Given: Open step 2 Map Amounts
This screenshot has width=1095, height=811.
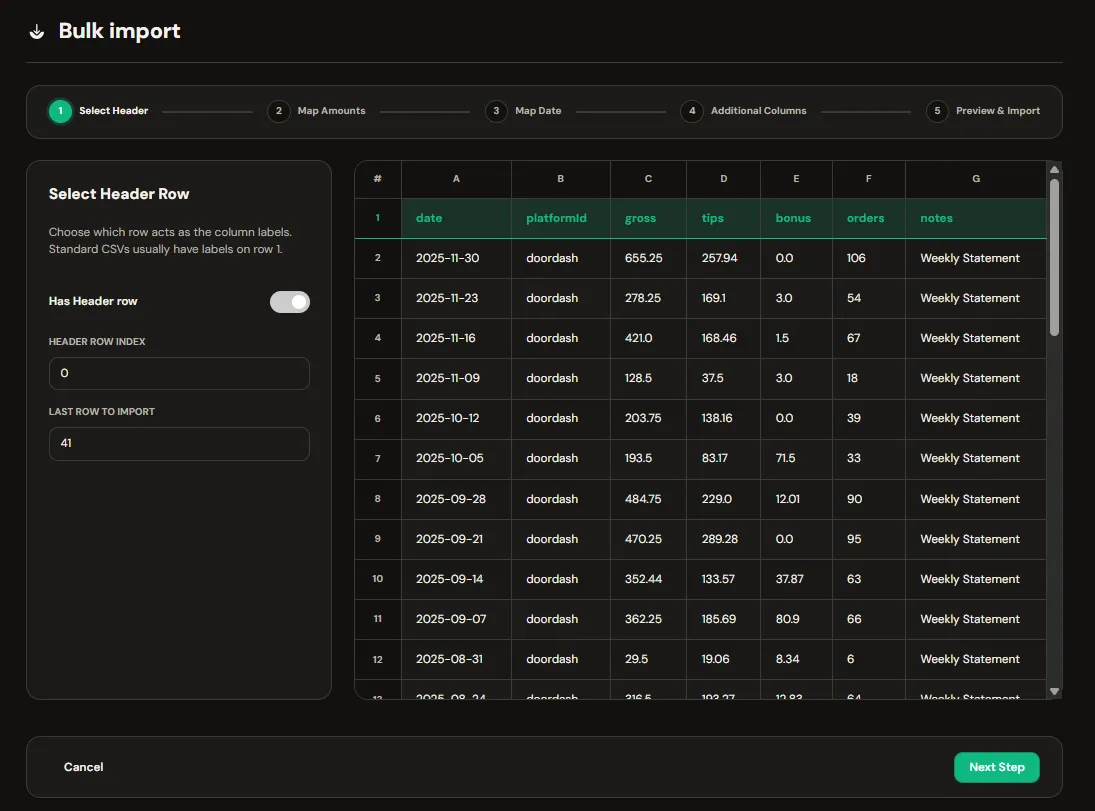Looking at the screenshot, I should (x=316, y=111).
